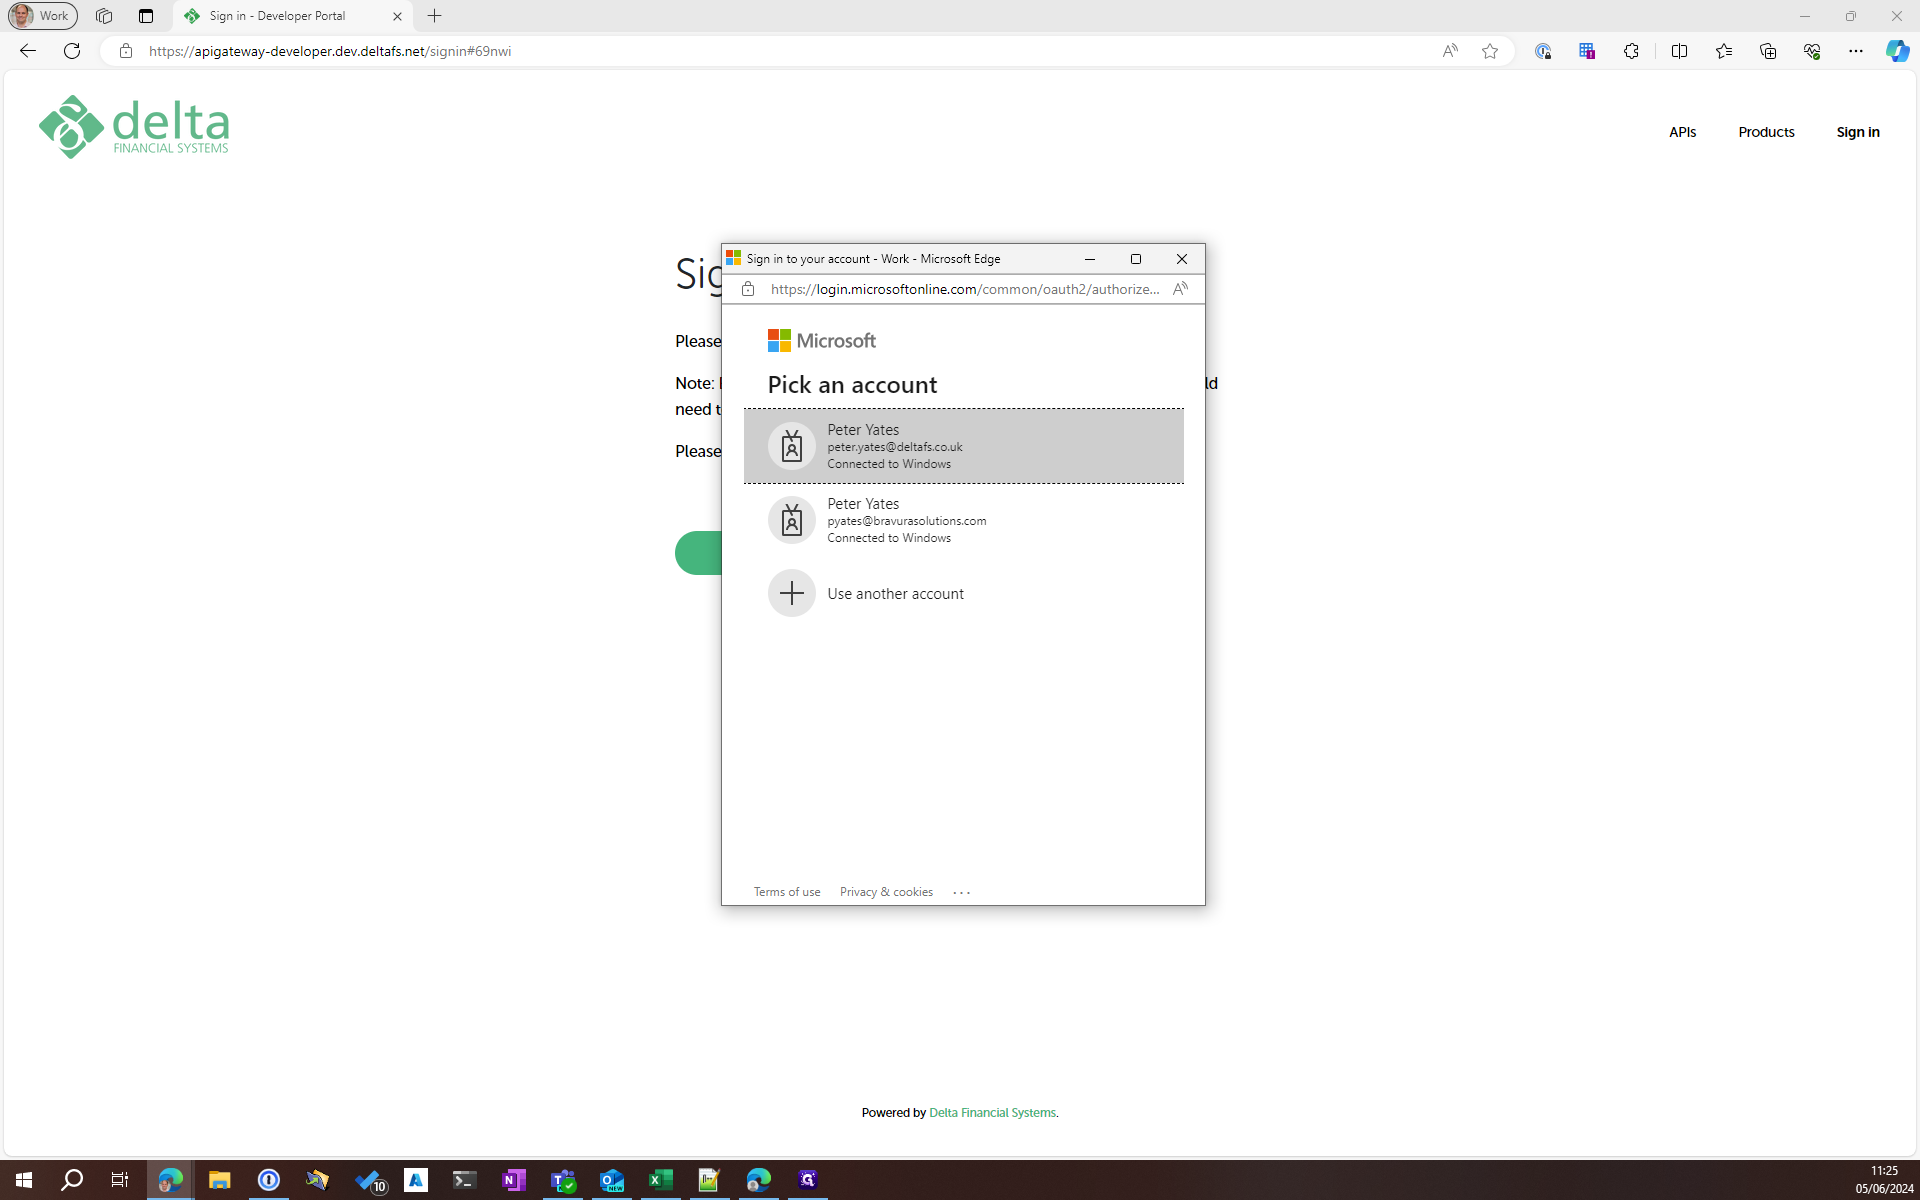The width and height of the screenshot is (1920, 1200).
Task: Select the peter.yates@deltafs.co.uk account
Action: pyautogui.click(x=963, y=446)
